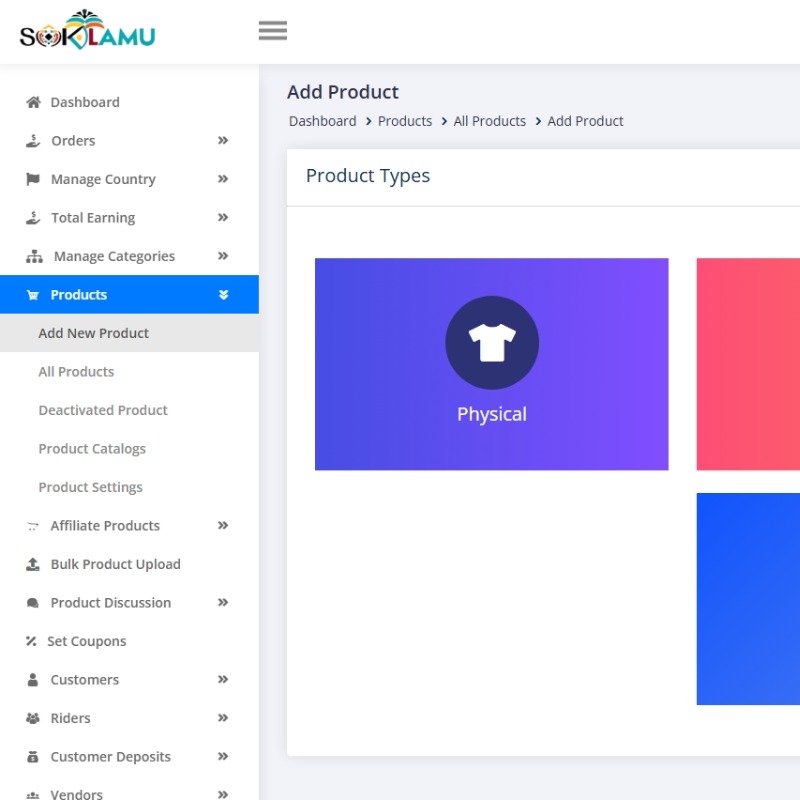Click the Riders group icon

pos(33,718)
